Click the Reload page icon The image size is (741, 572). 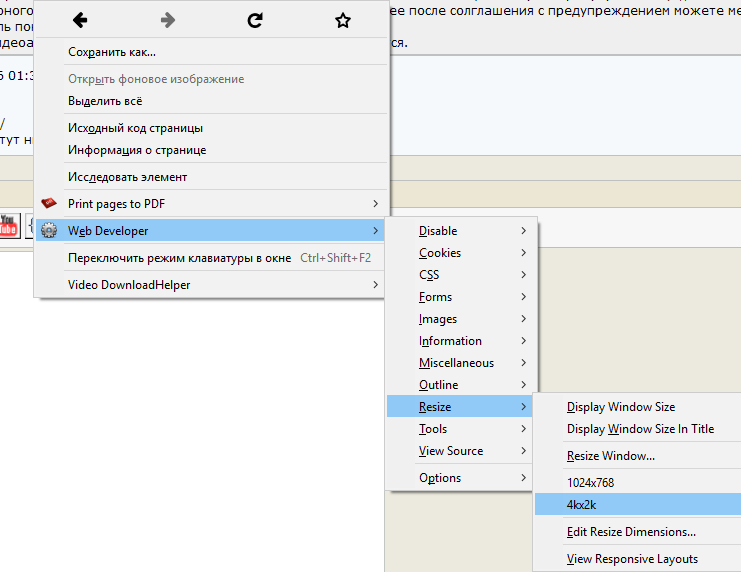(255, 20)
